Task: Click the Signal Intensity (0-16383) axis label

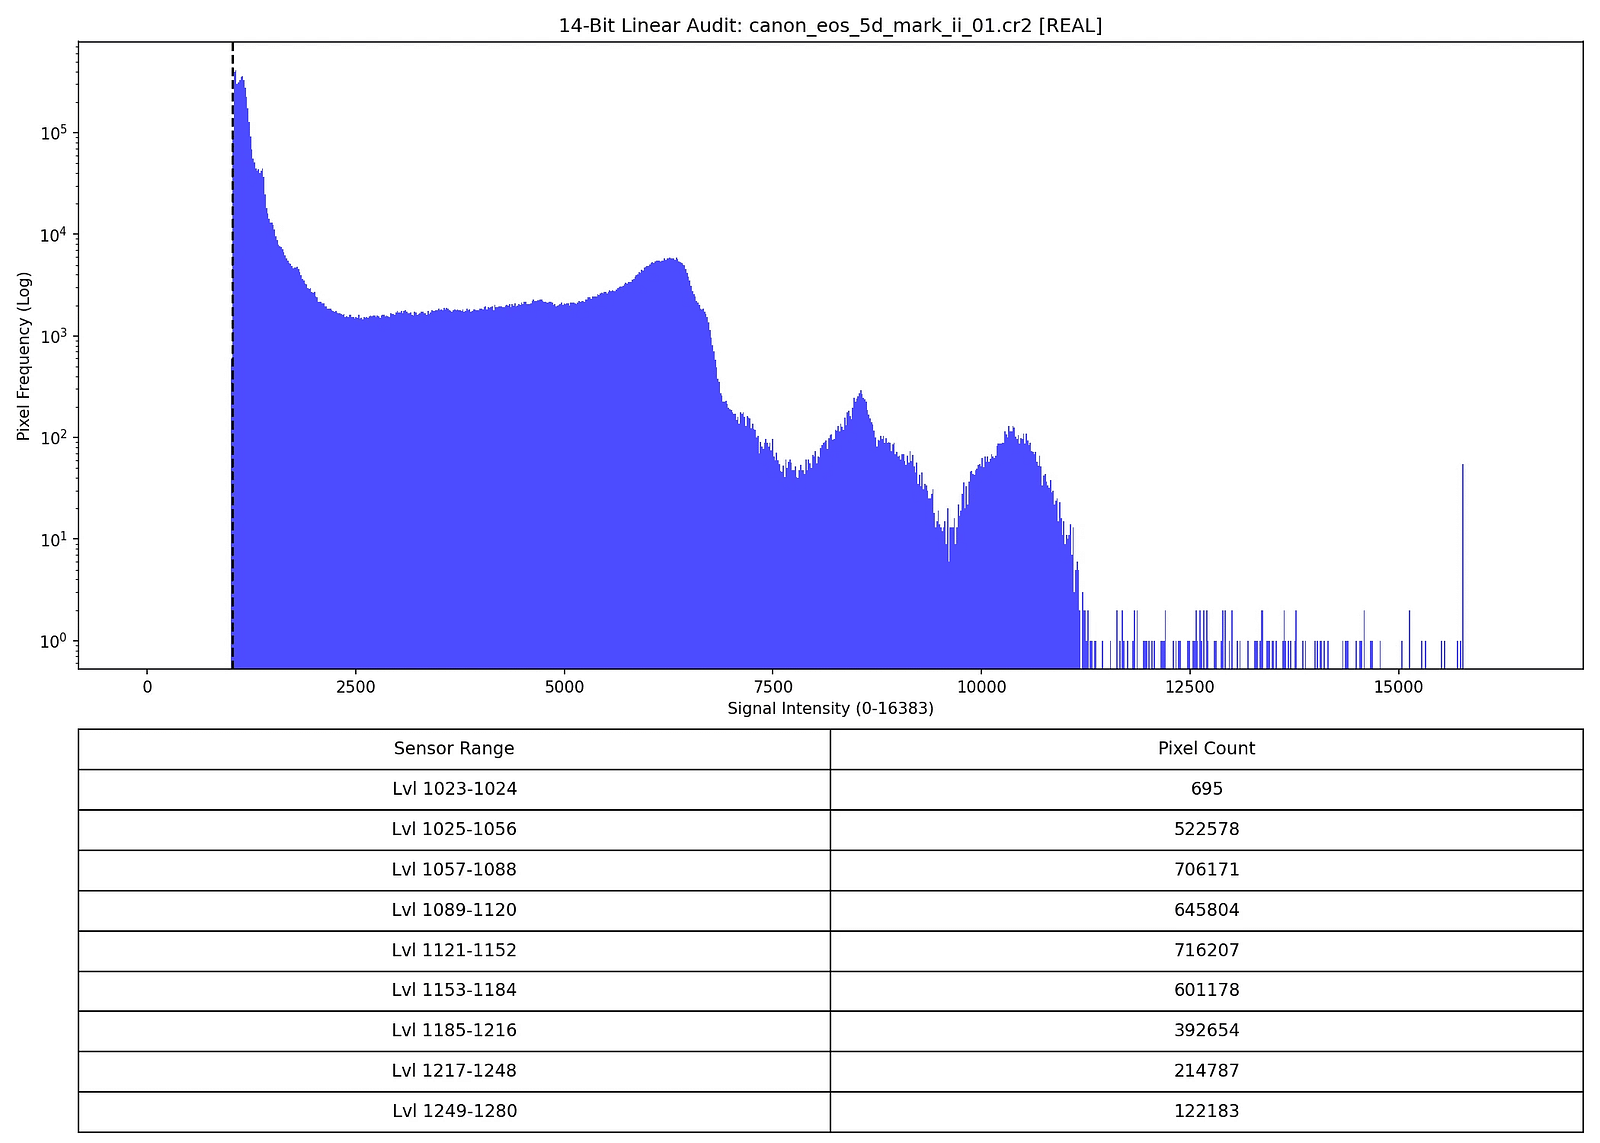Action: tap(830, 707)
